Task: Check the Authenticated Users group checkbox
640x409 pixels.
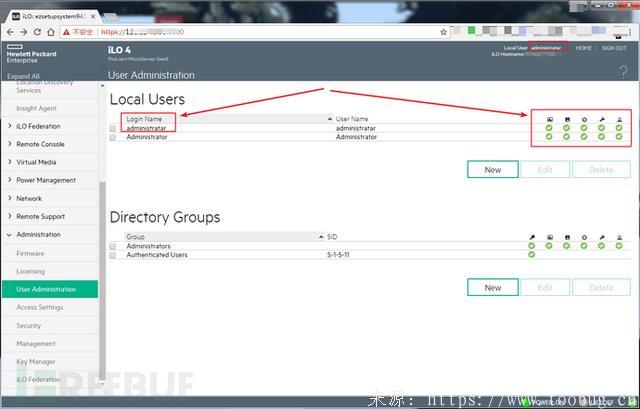Action: click(113, 255)
